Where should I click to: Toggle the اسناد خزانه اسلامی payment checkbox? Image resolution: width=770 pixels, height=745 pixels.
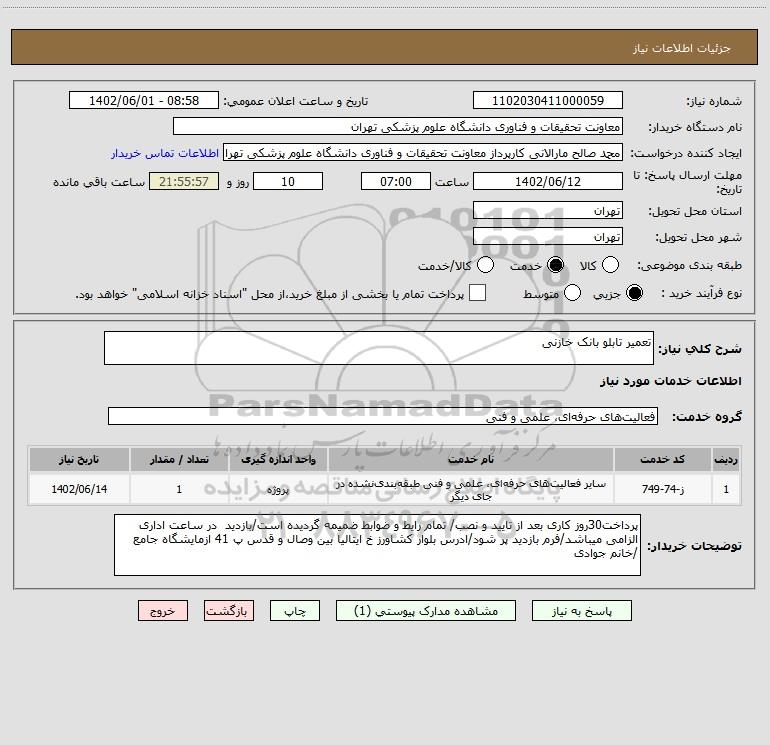(477, 293)
